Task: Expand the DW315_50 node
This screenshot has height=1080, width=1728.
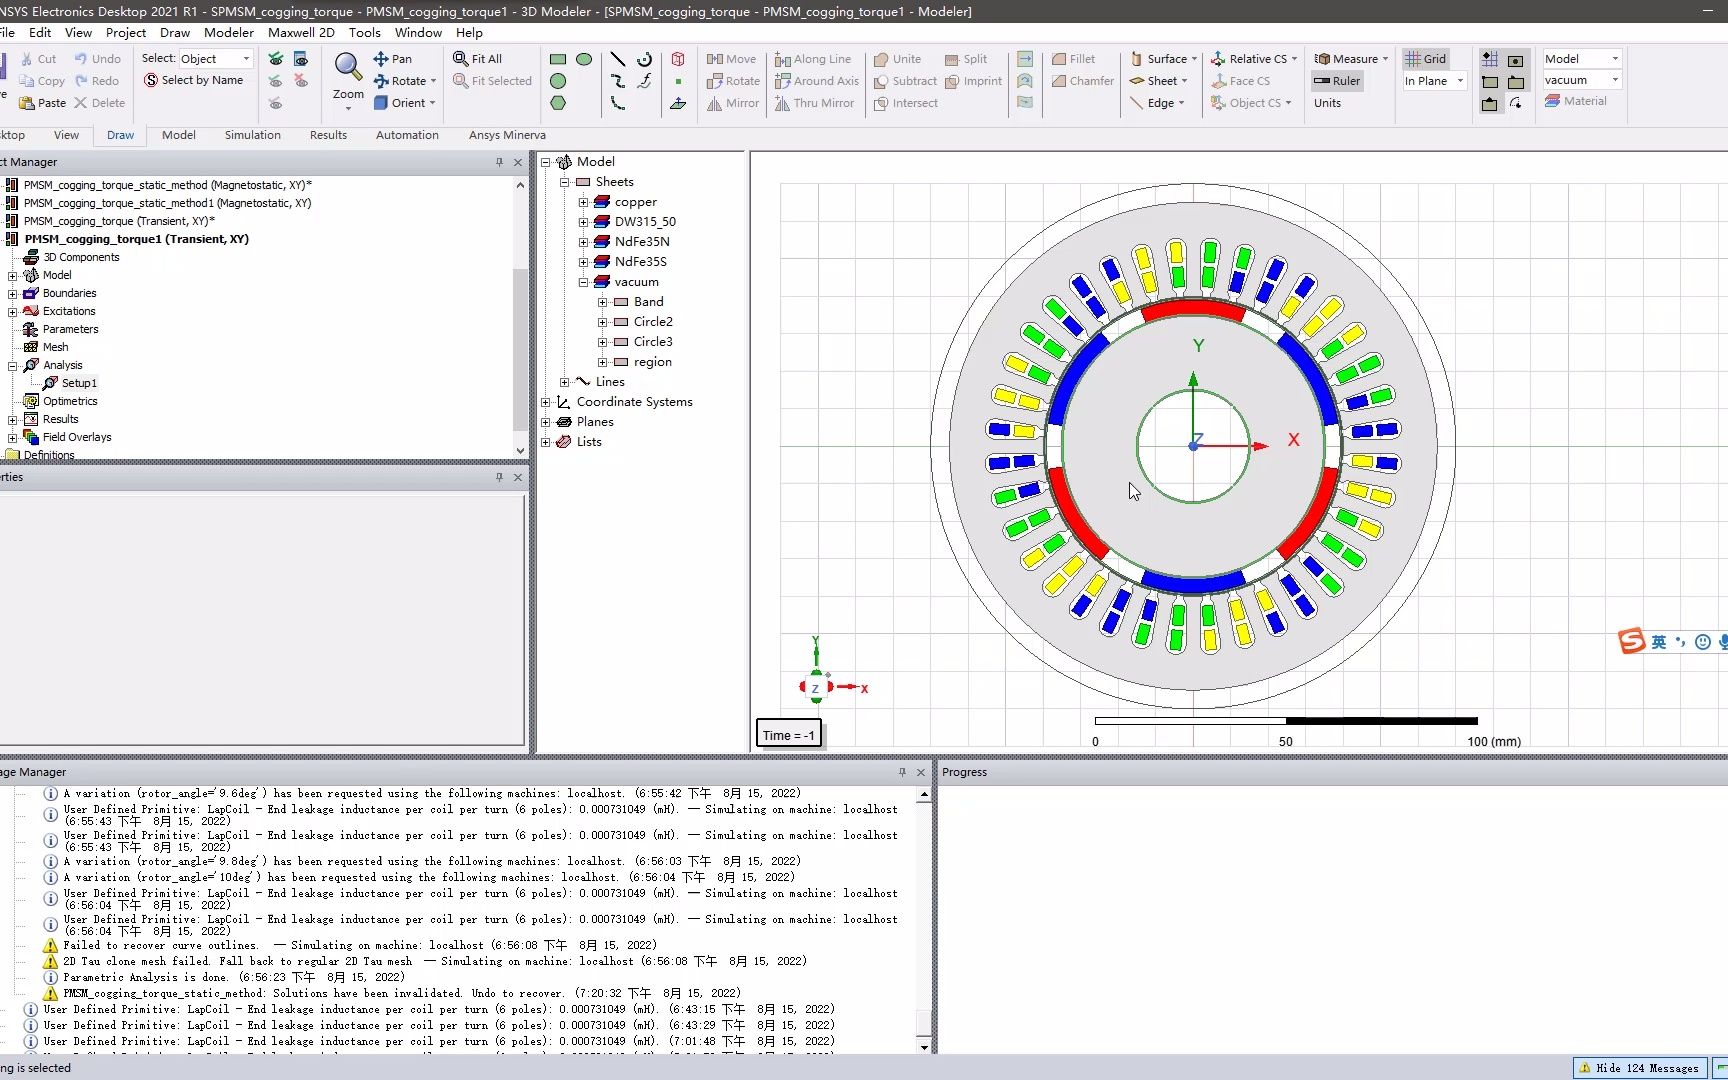Action: pos(584,222)
